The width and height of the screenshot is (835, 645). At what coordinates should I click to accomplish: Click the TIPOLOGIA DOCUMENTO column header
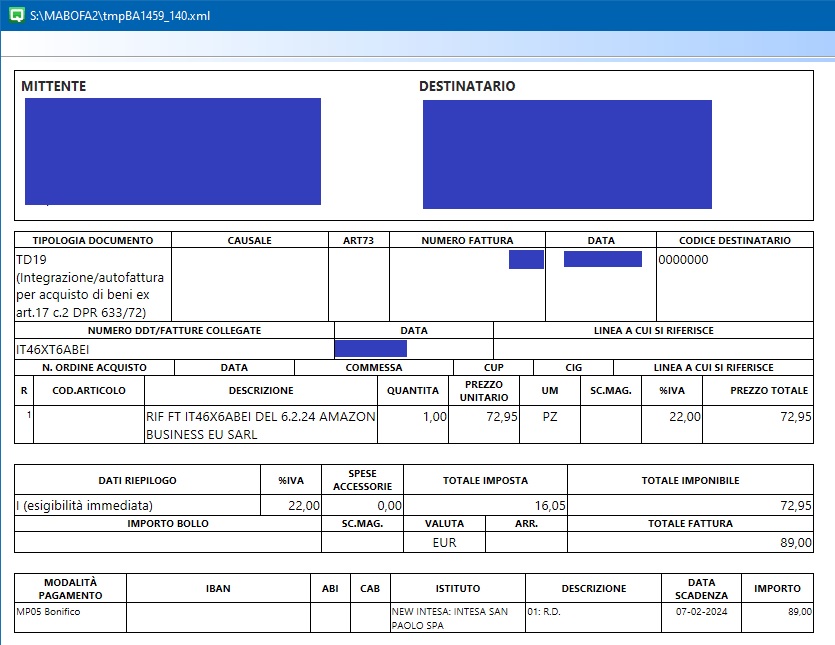coord(93,240)
